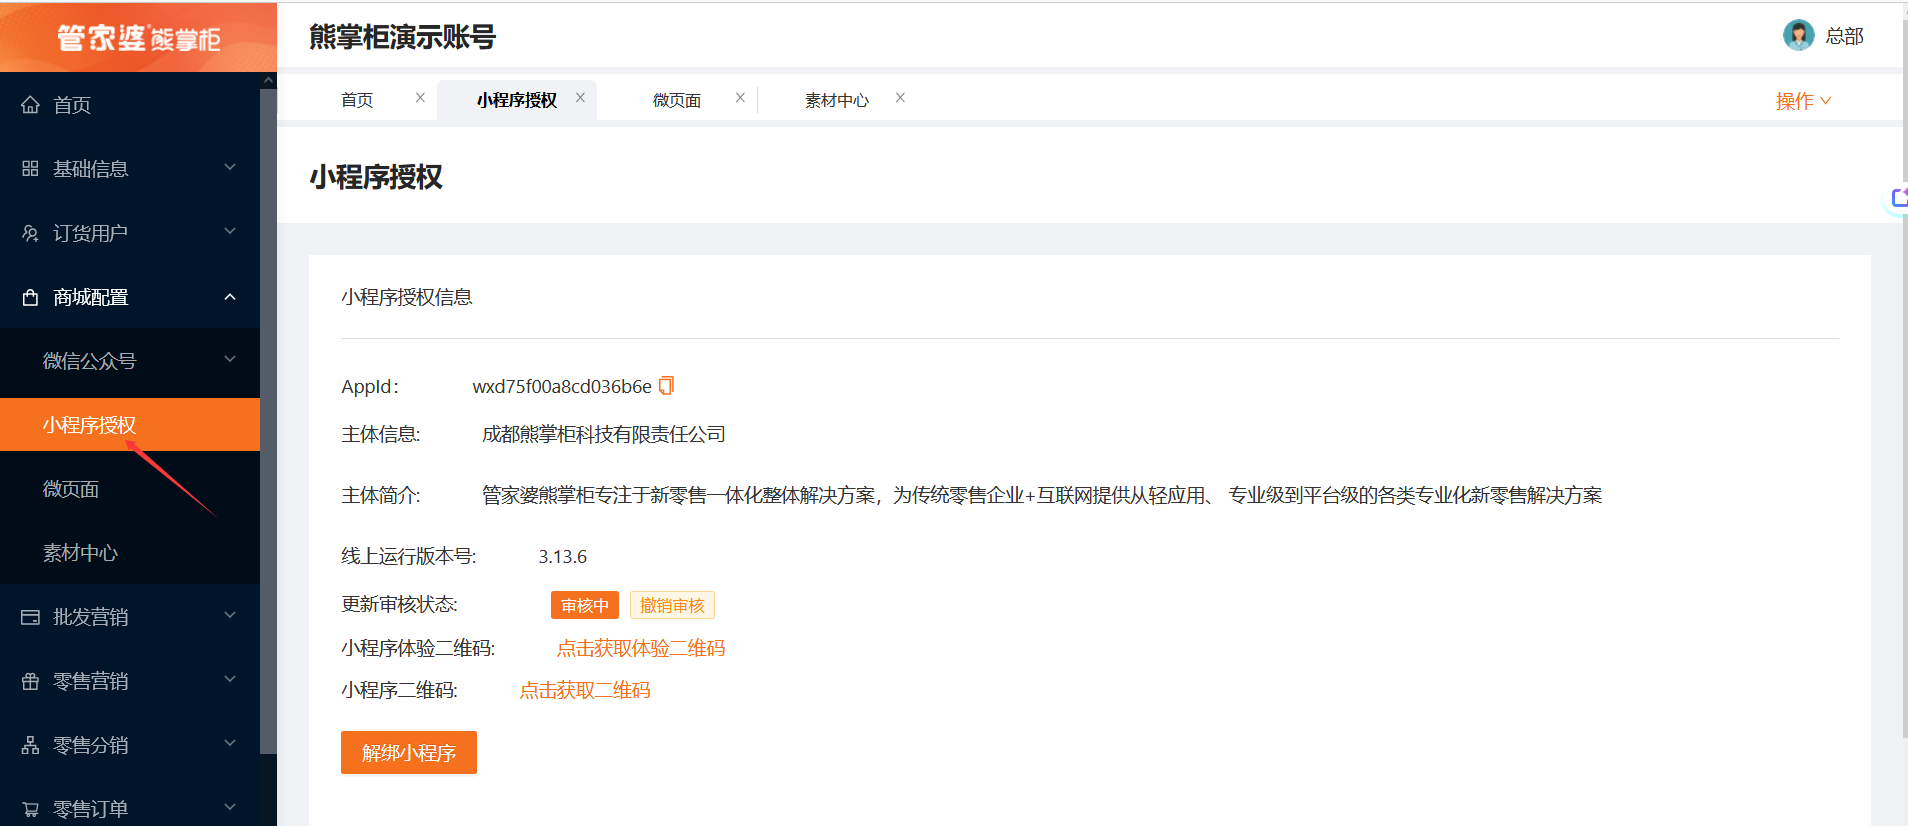This screenshot has height=826, width=1908.
Task: Select 小程序授权 in the sidebar
Action: 130,425
